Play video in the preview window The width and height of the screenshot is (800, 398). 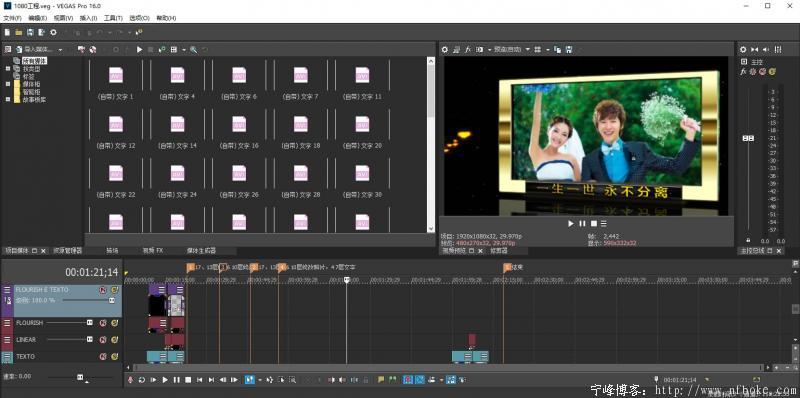pyautogui.click(x=571, y=223)
